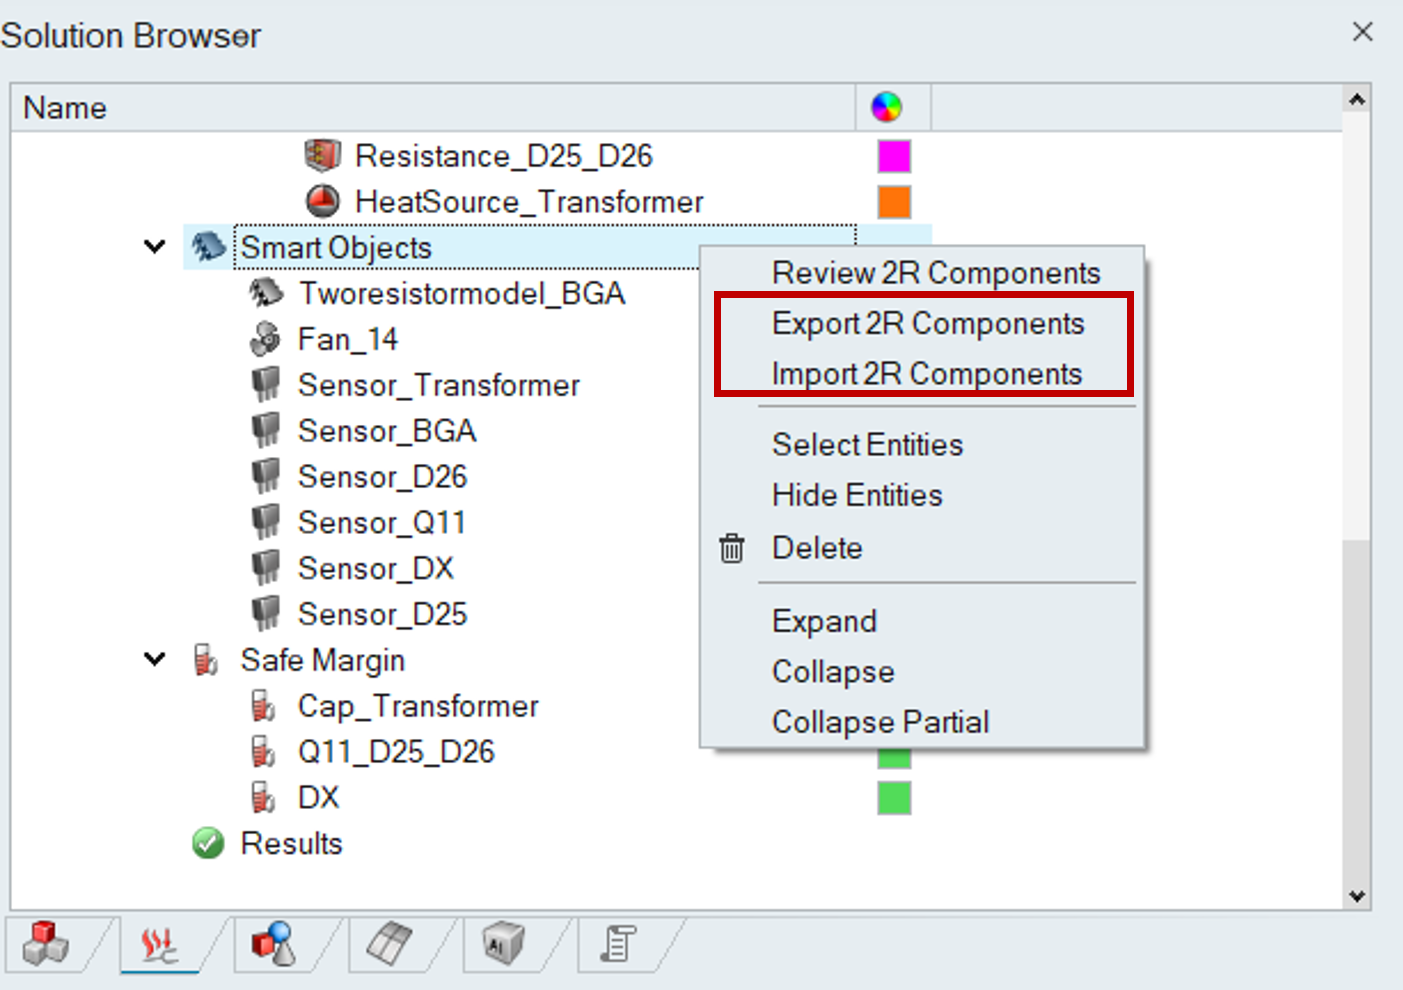Select Q11_D25_D26 in the tree
The height and width of the screenshot is (990, 1403).
coord(396,752)
